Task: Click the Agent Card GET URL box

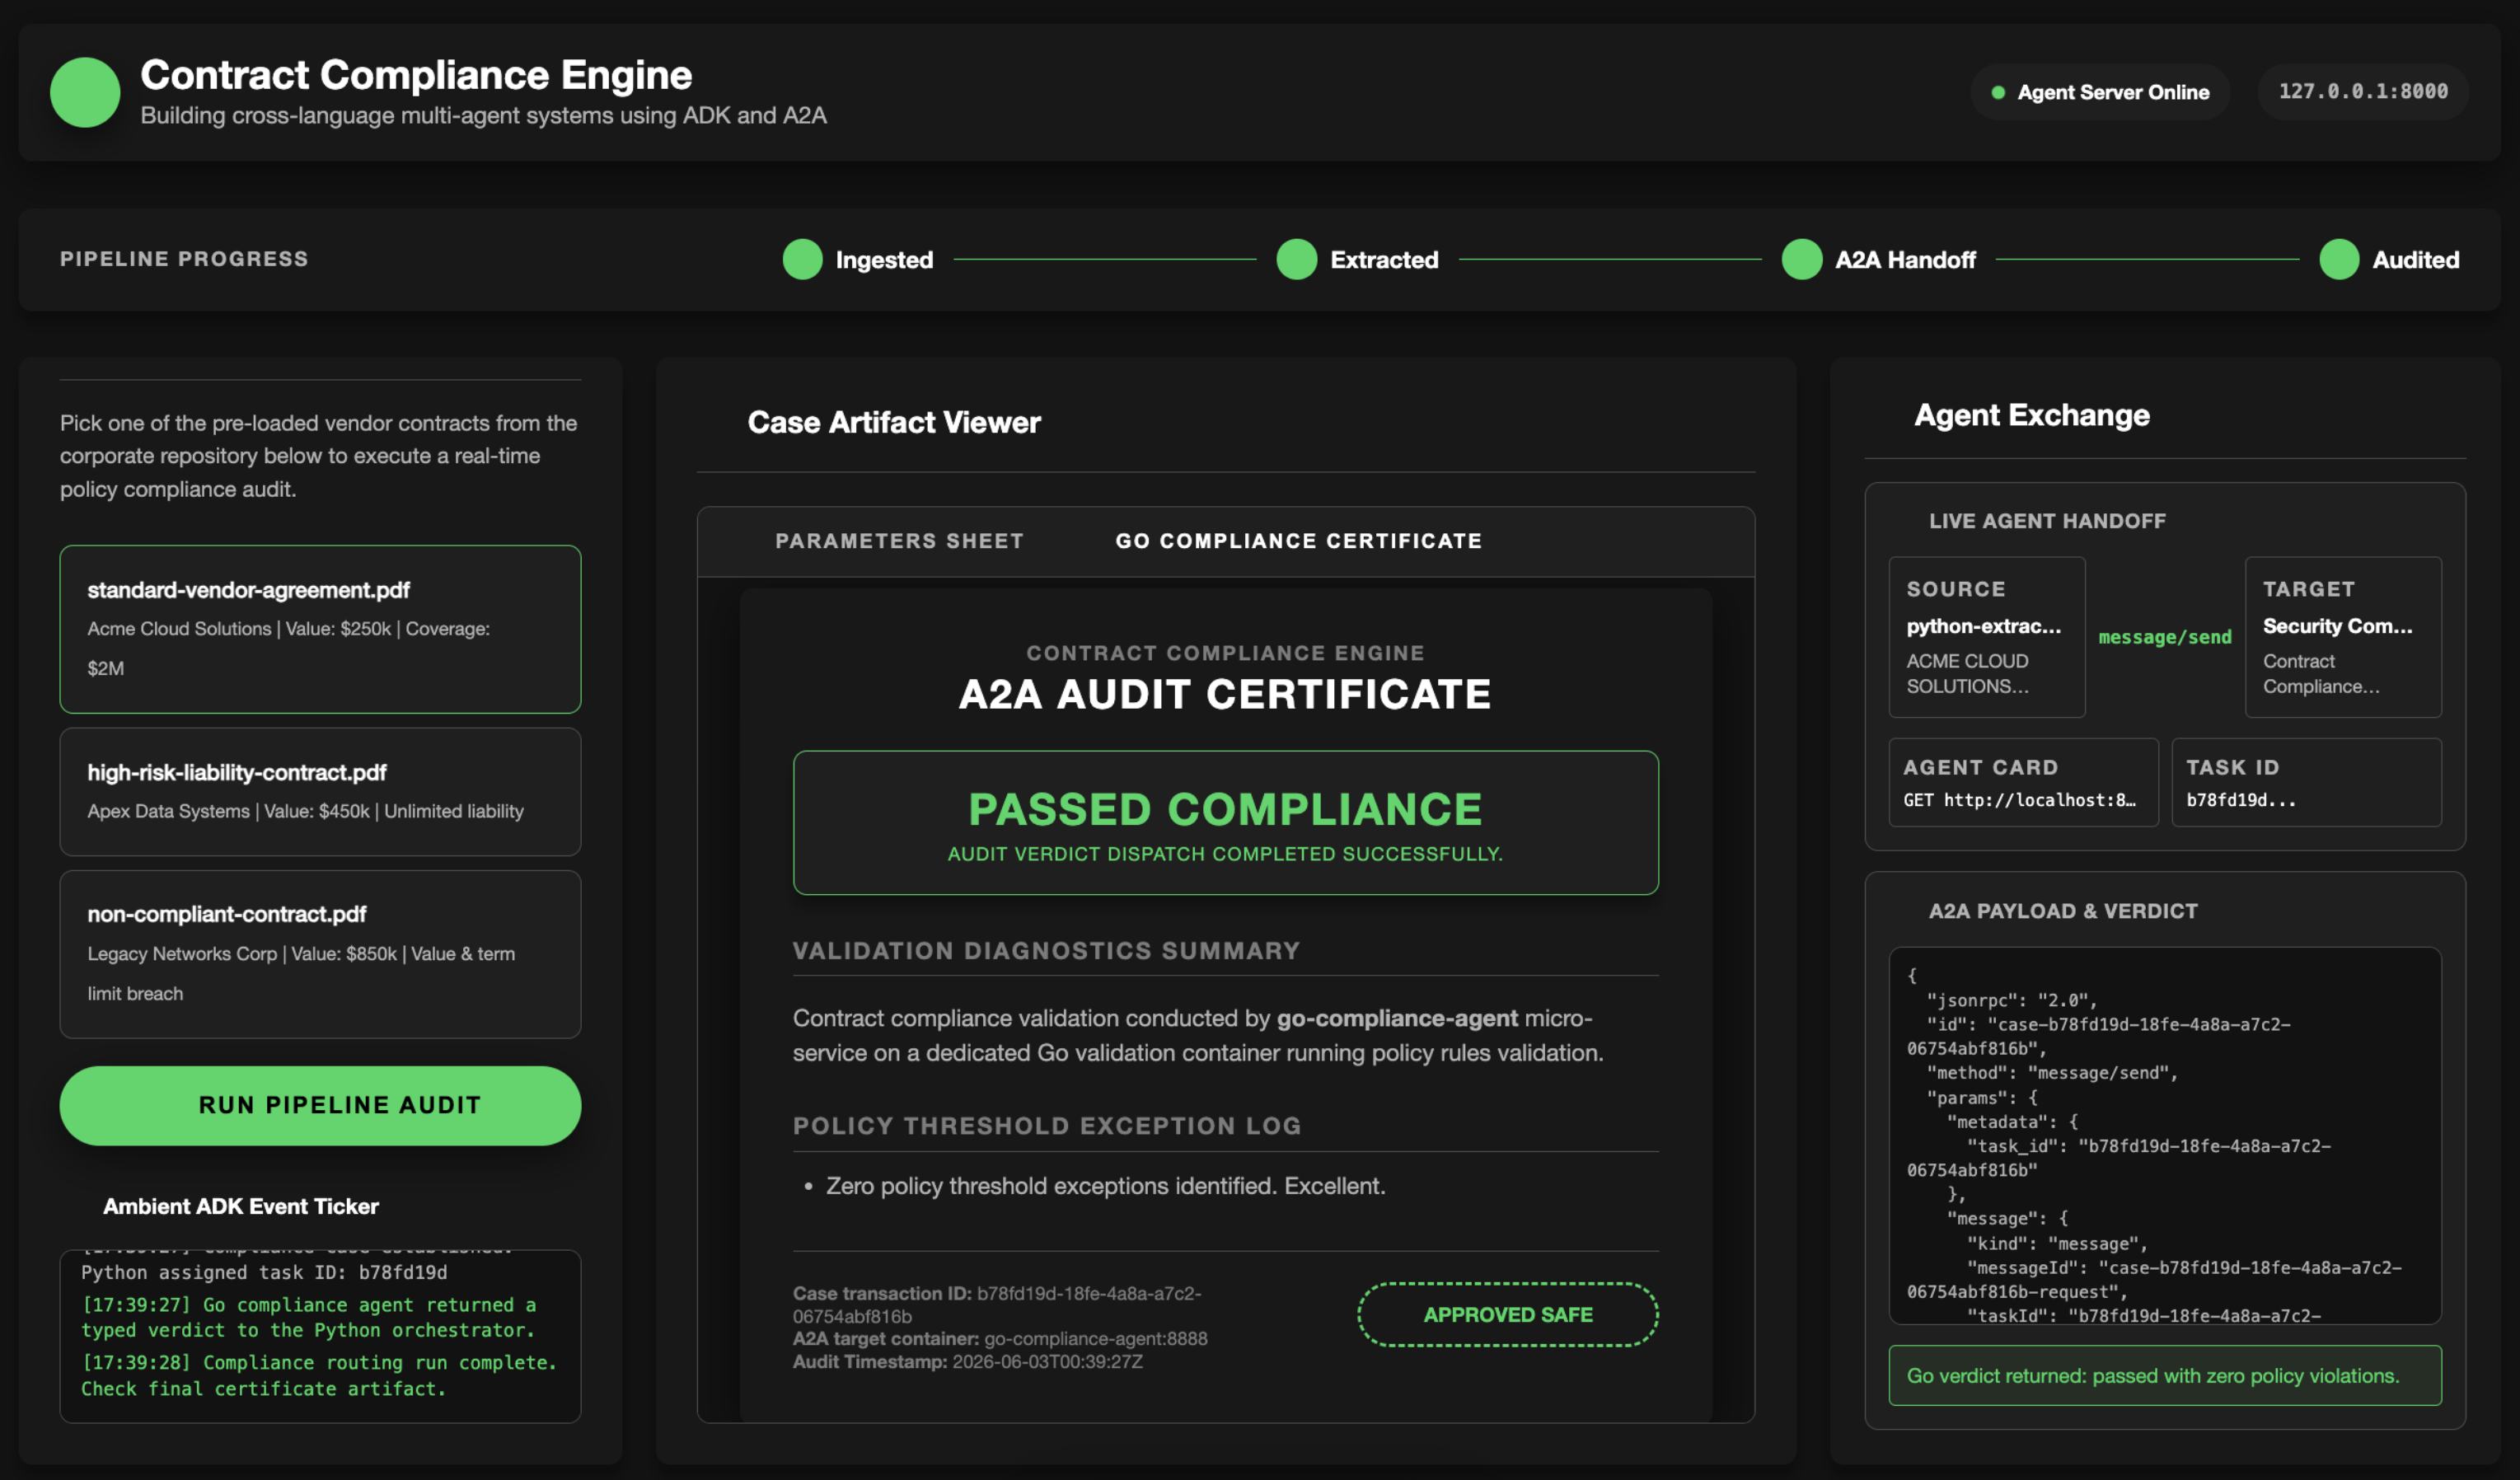Action: point(2023,782)
